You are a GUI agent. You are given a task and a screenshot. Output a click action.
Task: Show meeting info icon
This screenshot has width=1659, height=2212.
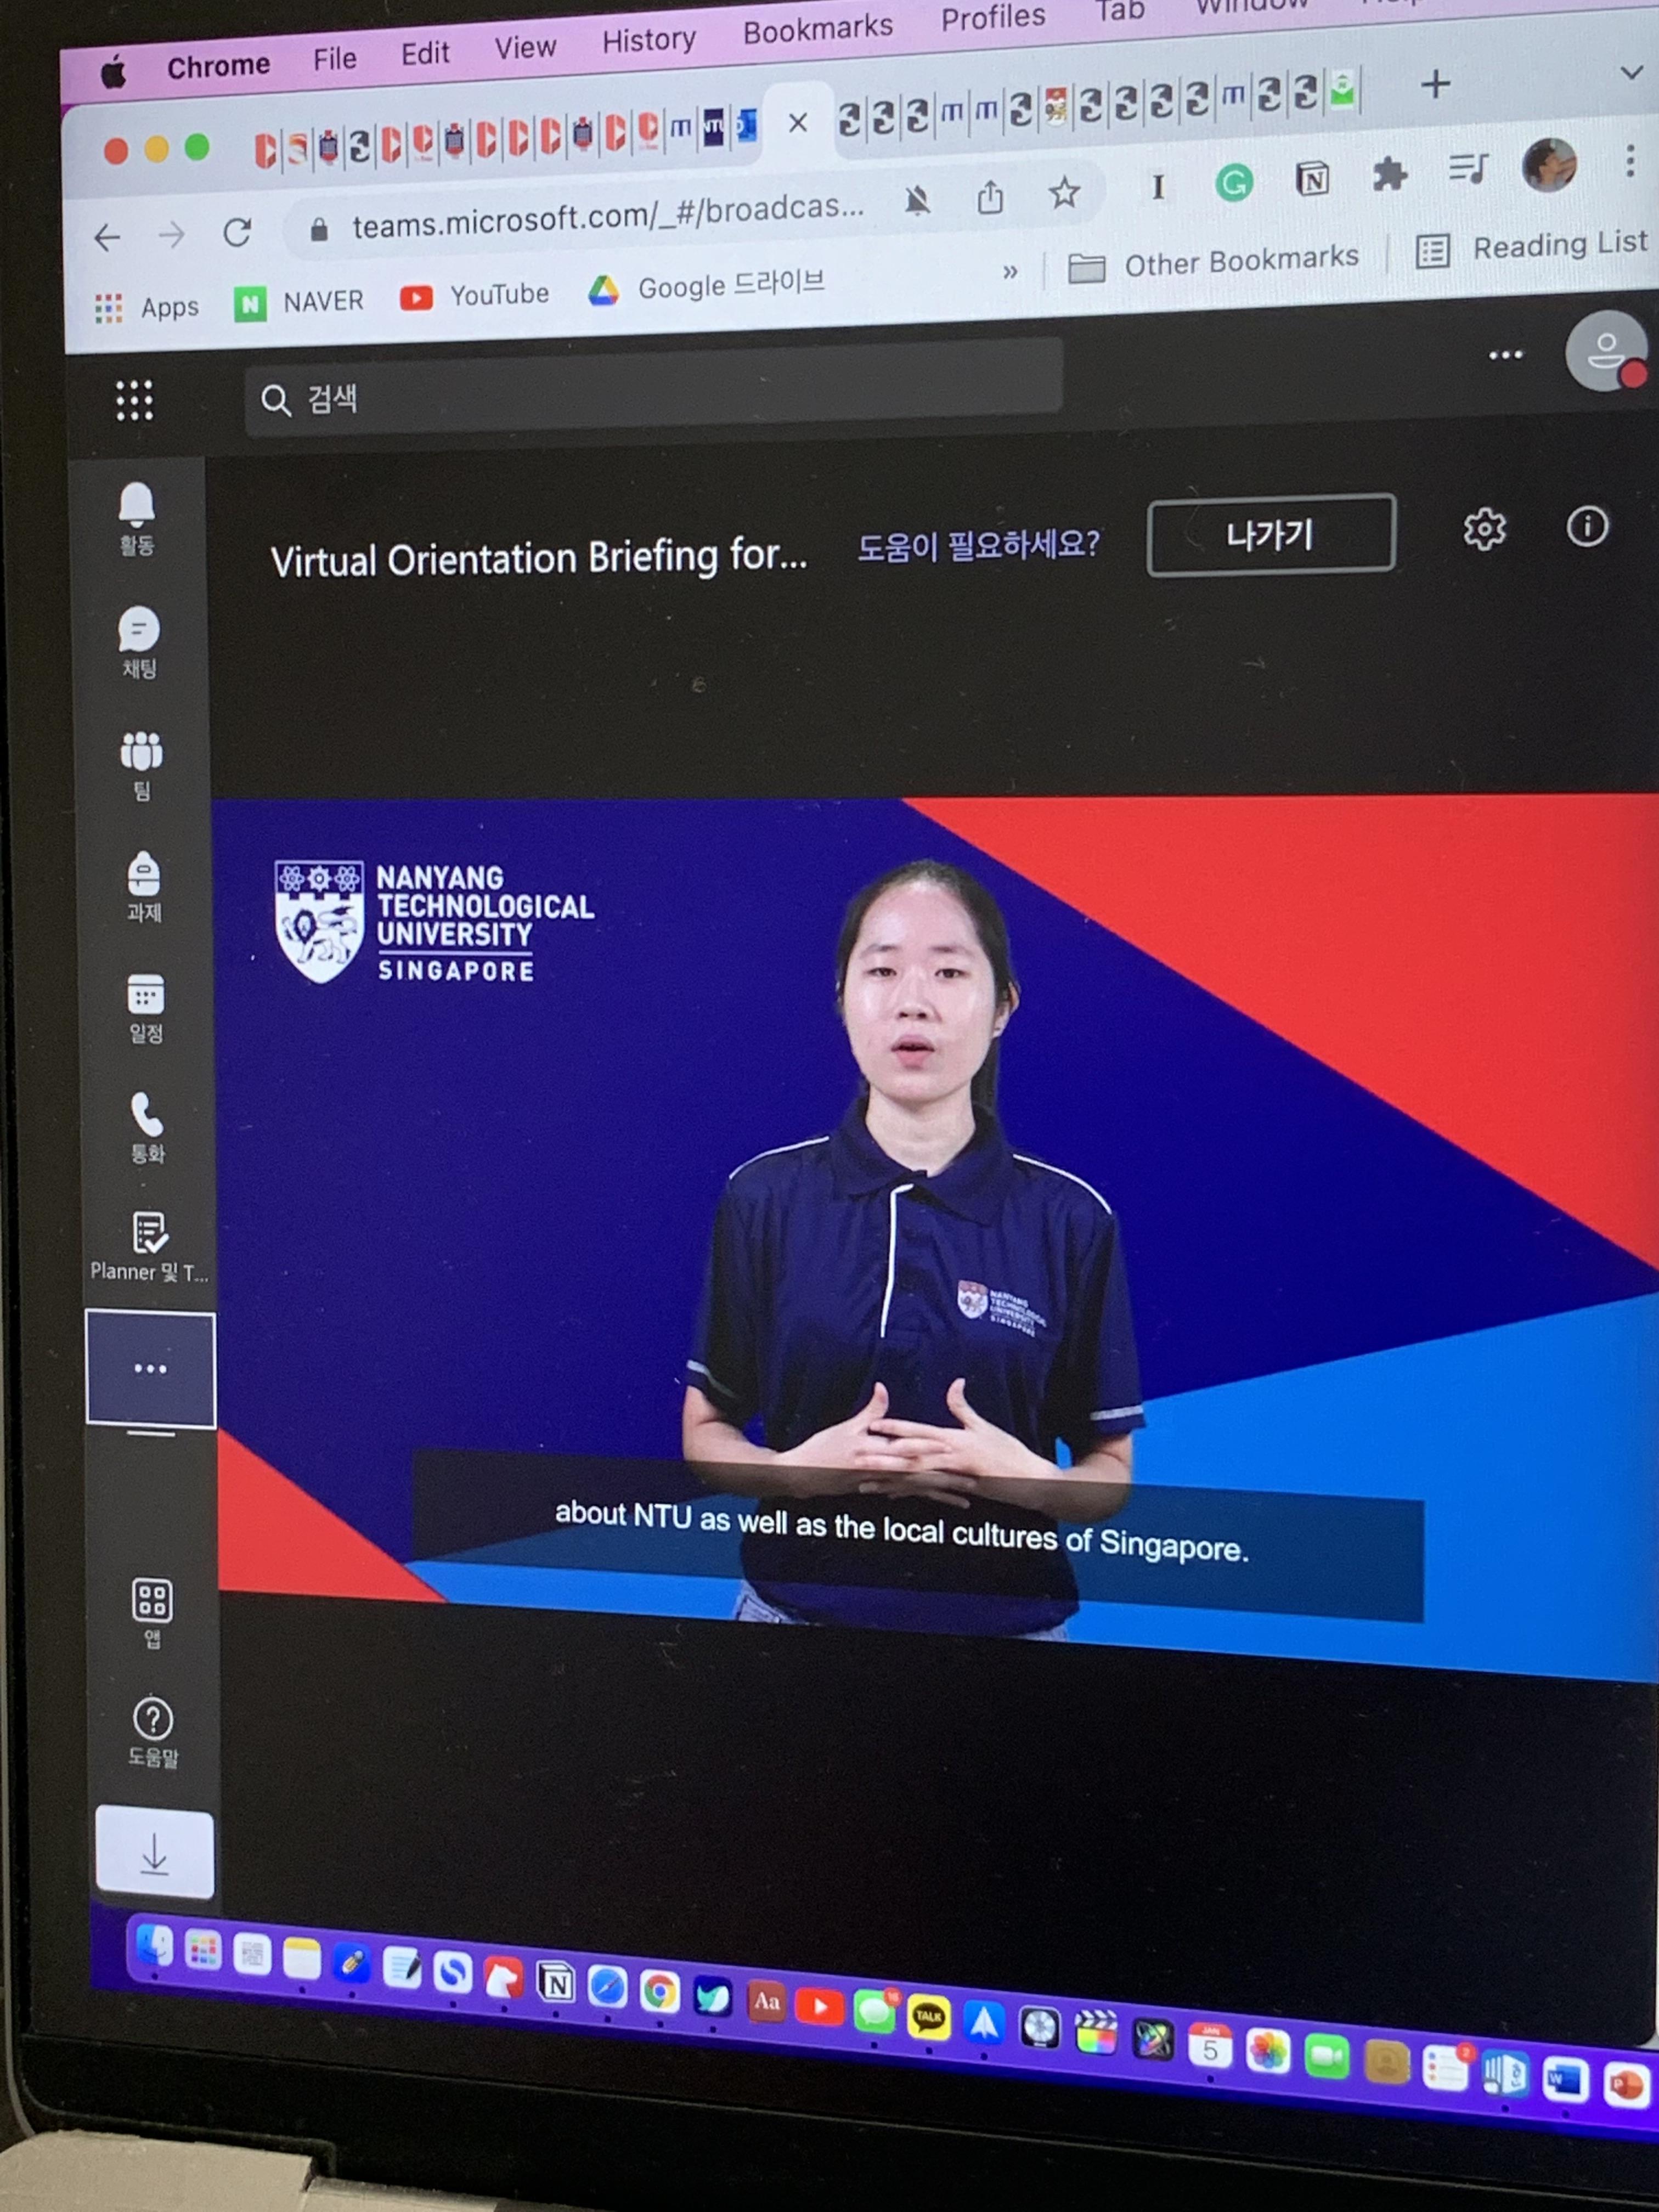(x=1587, y=526)
